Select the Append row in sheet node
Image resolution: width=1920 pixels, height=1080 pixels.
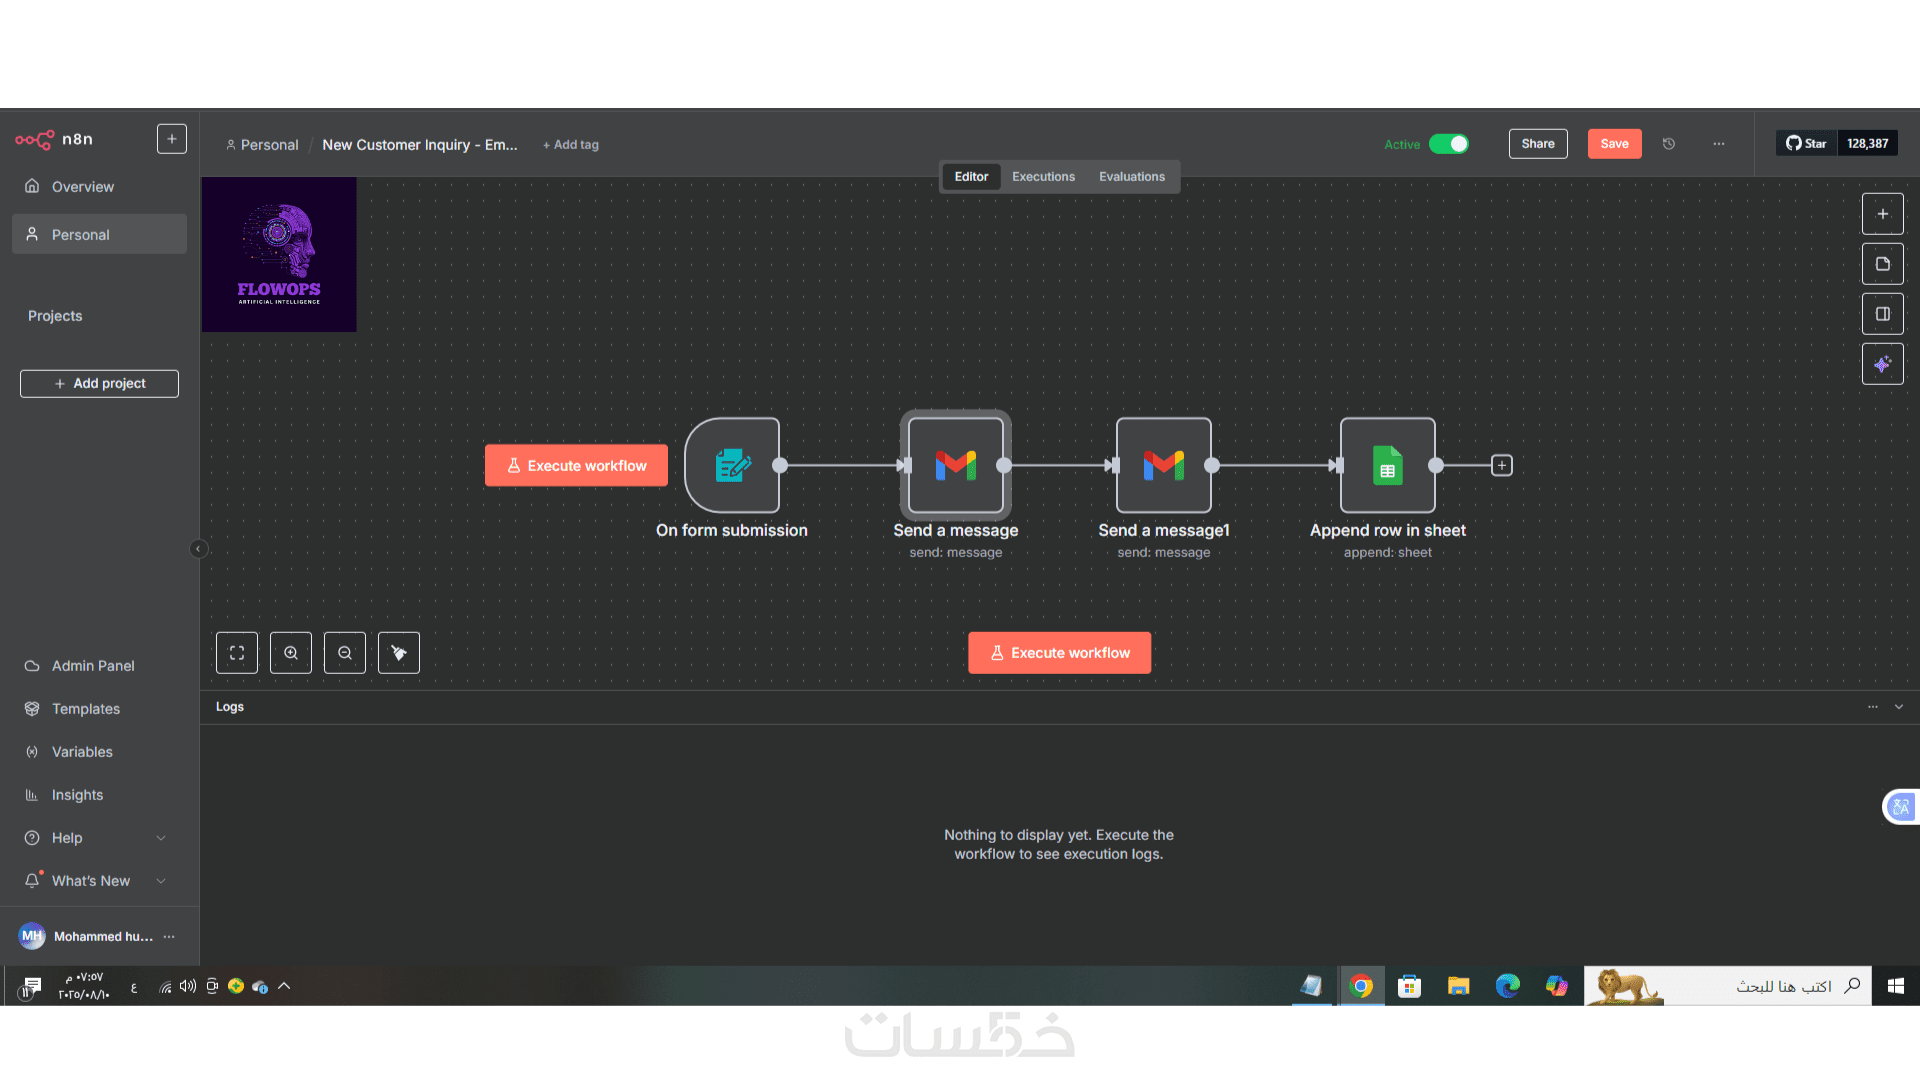click(1387, 466)
